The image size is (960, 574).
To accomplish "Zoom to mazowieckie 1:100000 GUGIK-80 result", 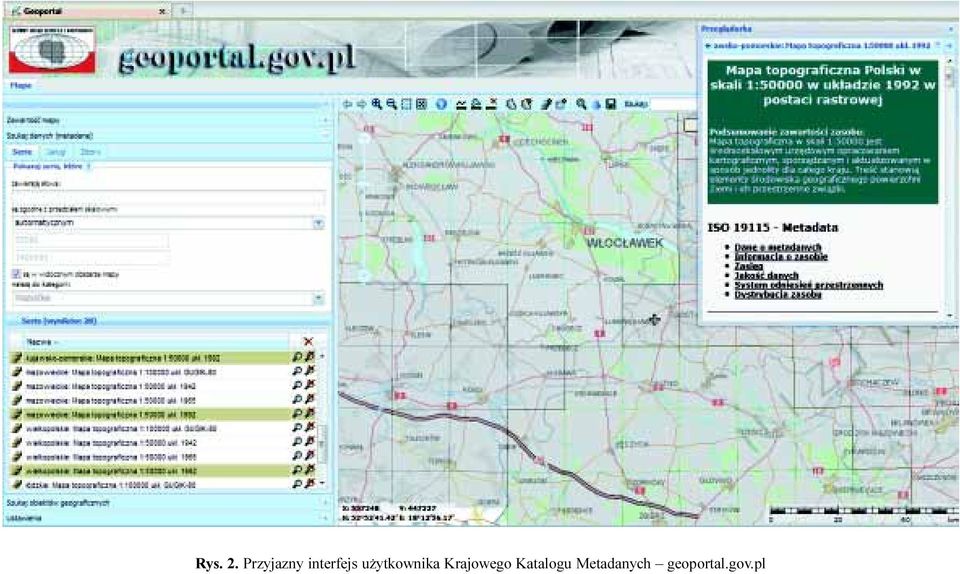I will pyautogui.click(x=297, y=371).
